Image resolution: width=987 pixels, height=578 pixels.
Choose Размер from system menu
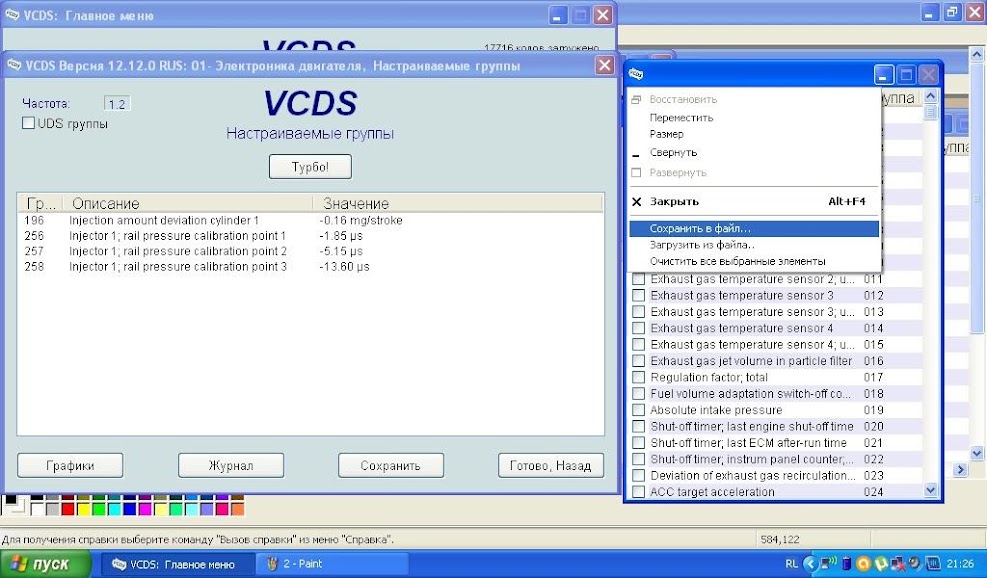tap(754, 134)
